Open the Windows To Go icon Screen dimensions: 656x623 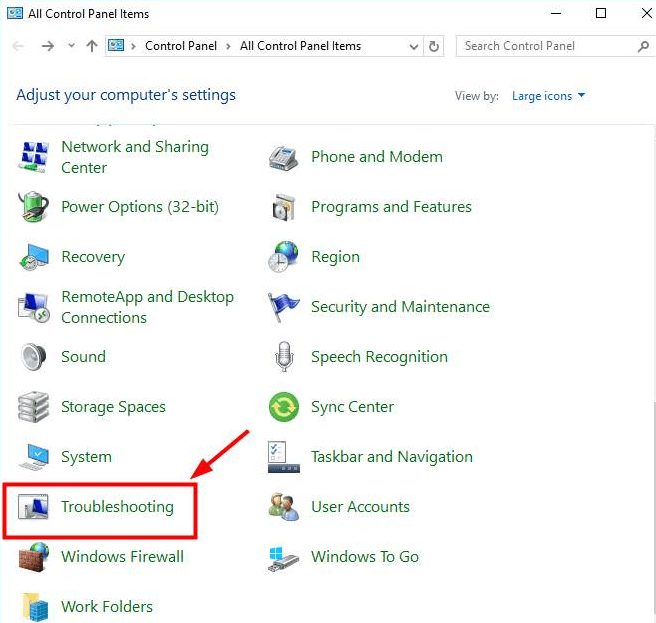tap(284, 557)
